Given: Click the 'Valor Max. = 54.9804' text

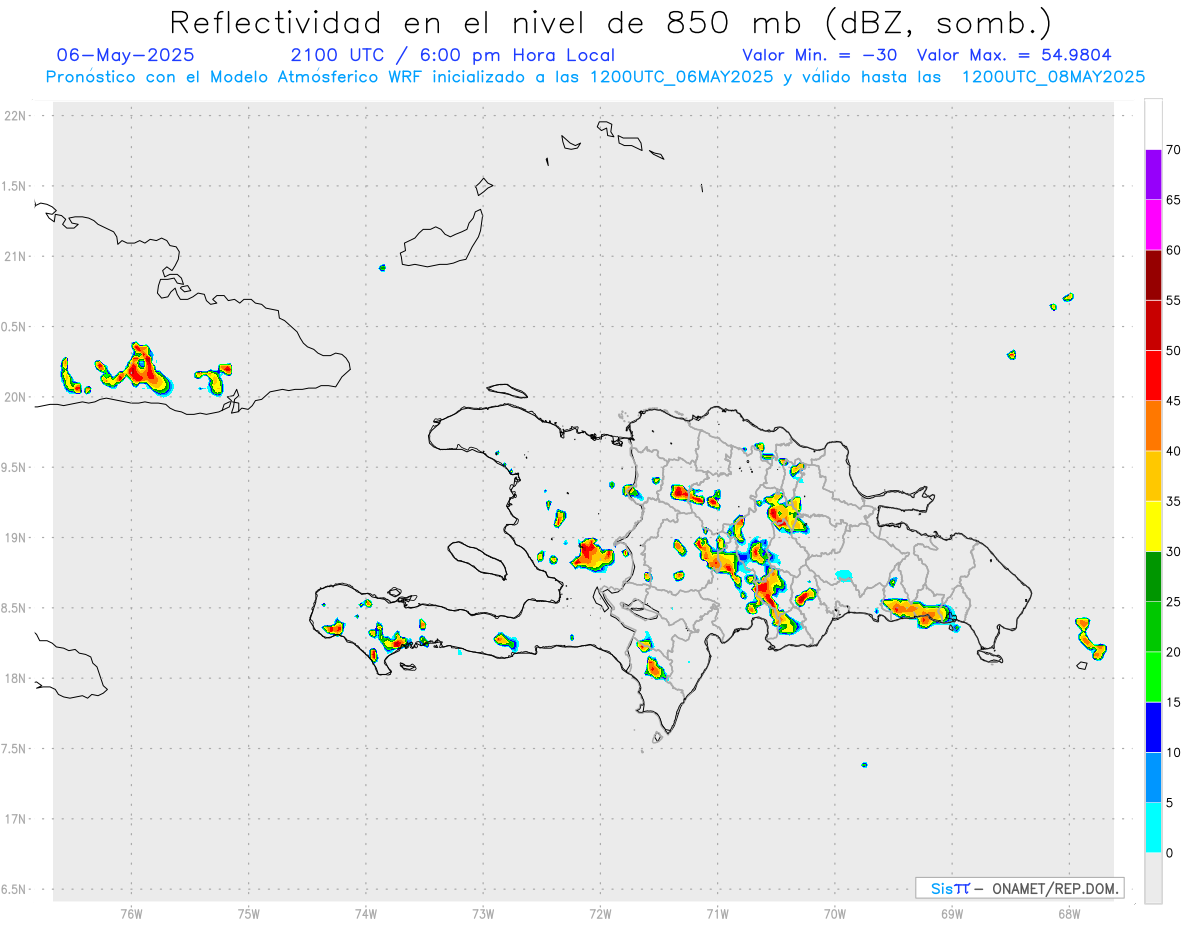Looking at the screenshot, I should [1014, 55].
